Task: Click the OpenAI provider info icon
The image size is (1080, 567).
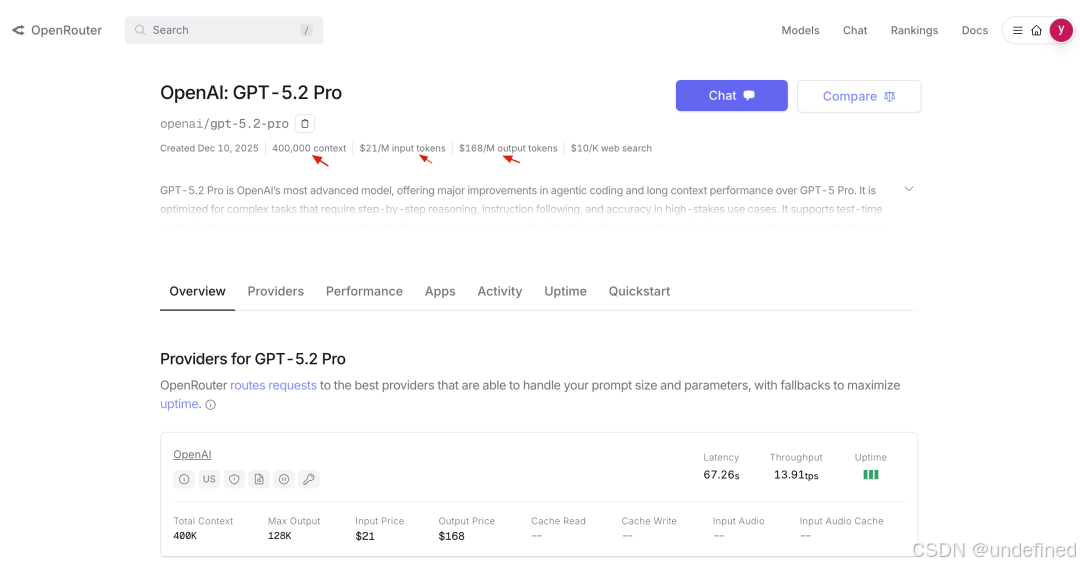Action: (184, 480)
